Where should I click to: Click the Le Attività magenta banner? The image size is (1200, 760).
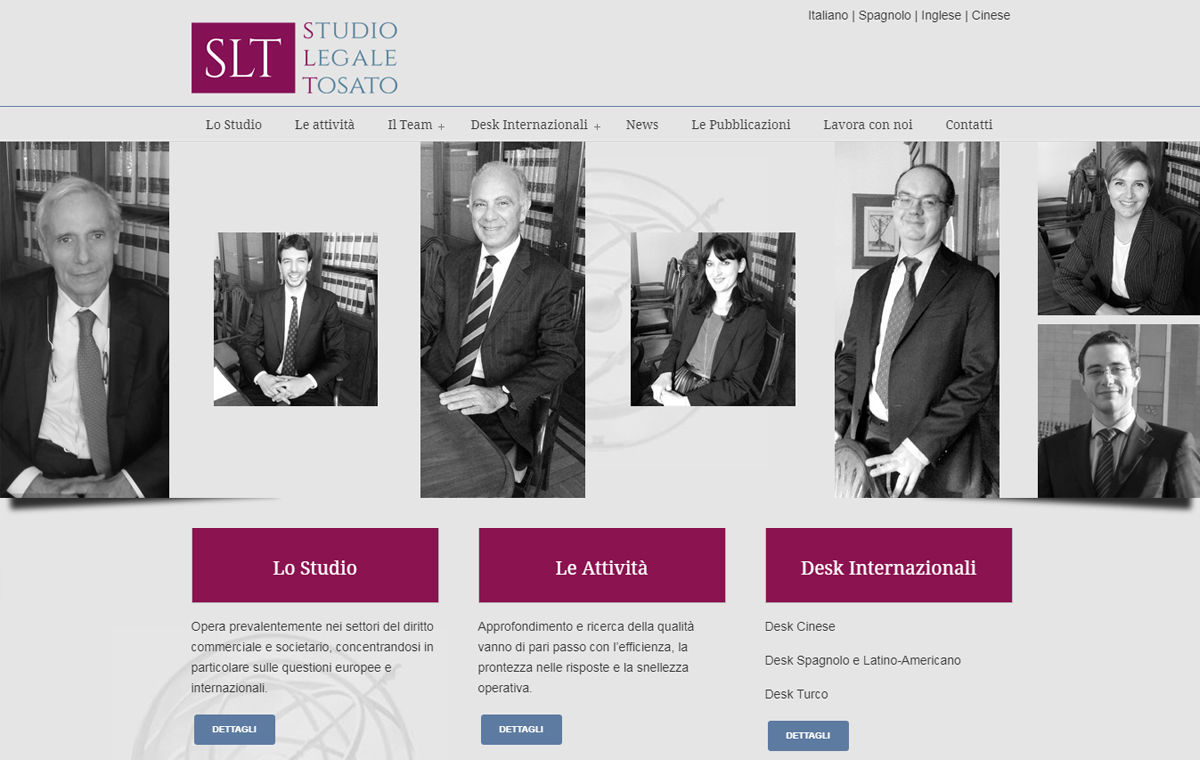[x=602, y=566]
